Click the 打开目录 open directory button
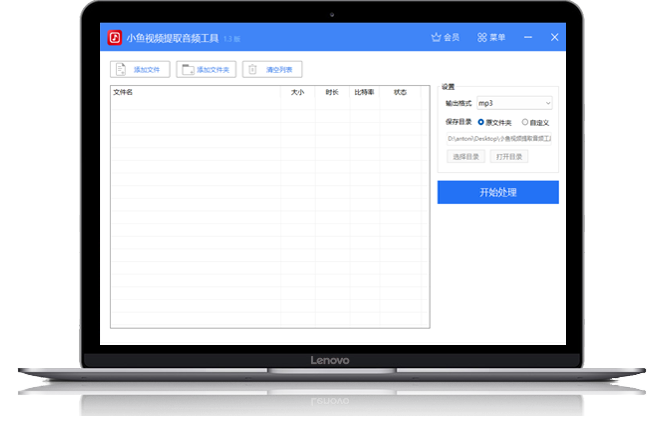 [x=509, y=157]
